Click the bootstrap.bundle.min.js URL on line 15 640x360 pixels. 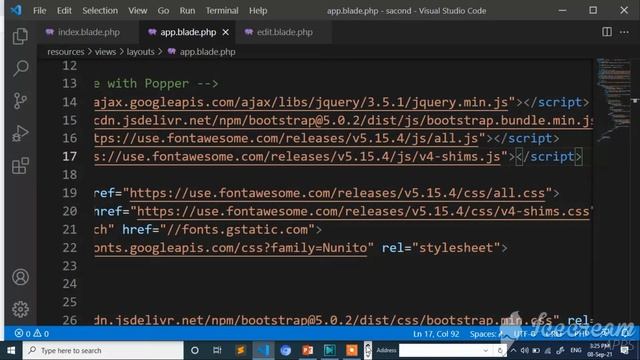coord(343,120)
